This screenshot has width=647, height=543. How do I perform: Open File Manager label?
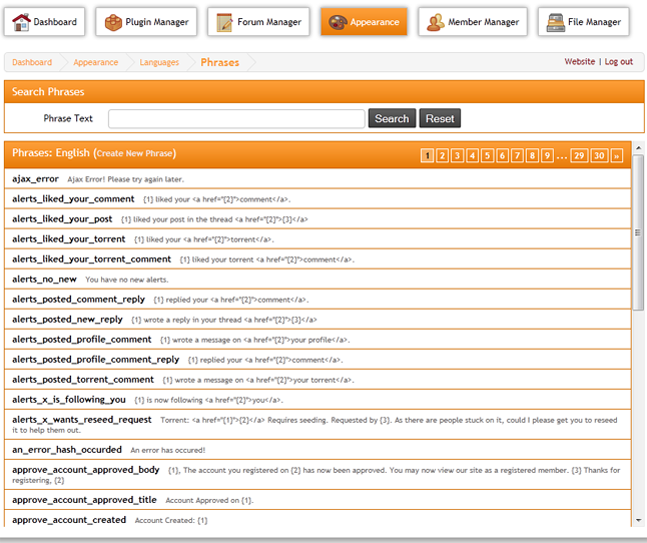pos(594,22)
